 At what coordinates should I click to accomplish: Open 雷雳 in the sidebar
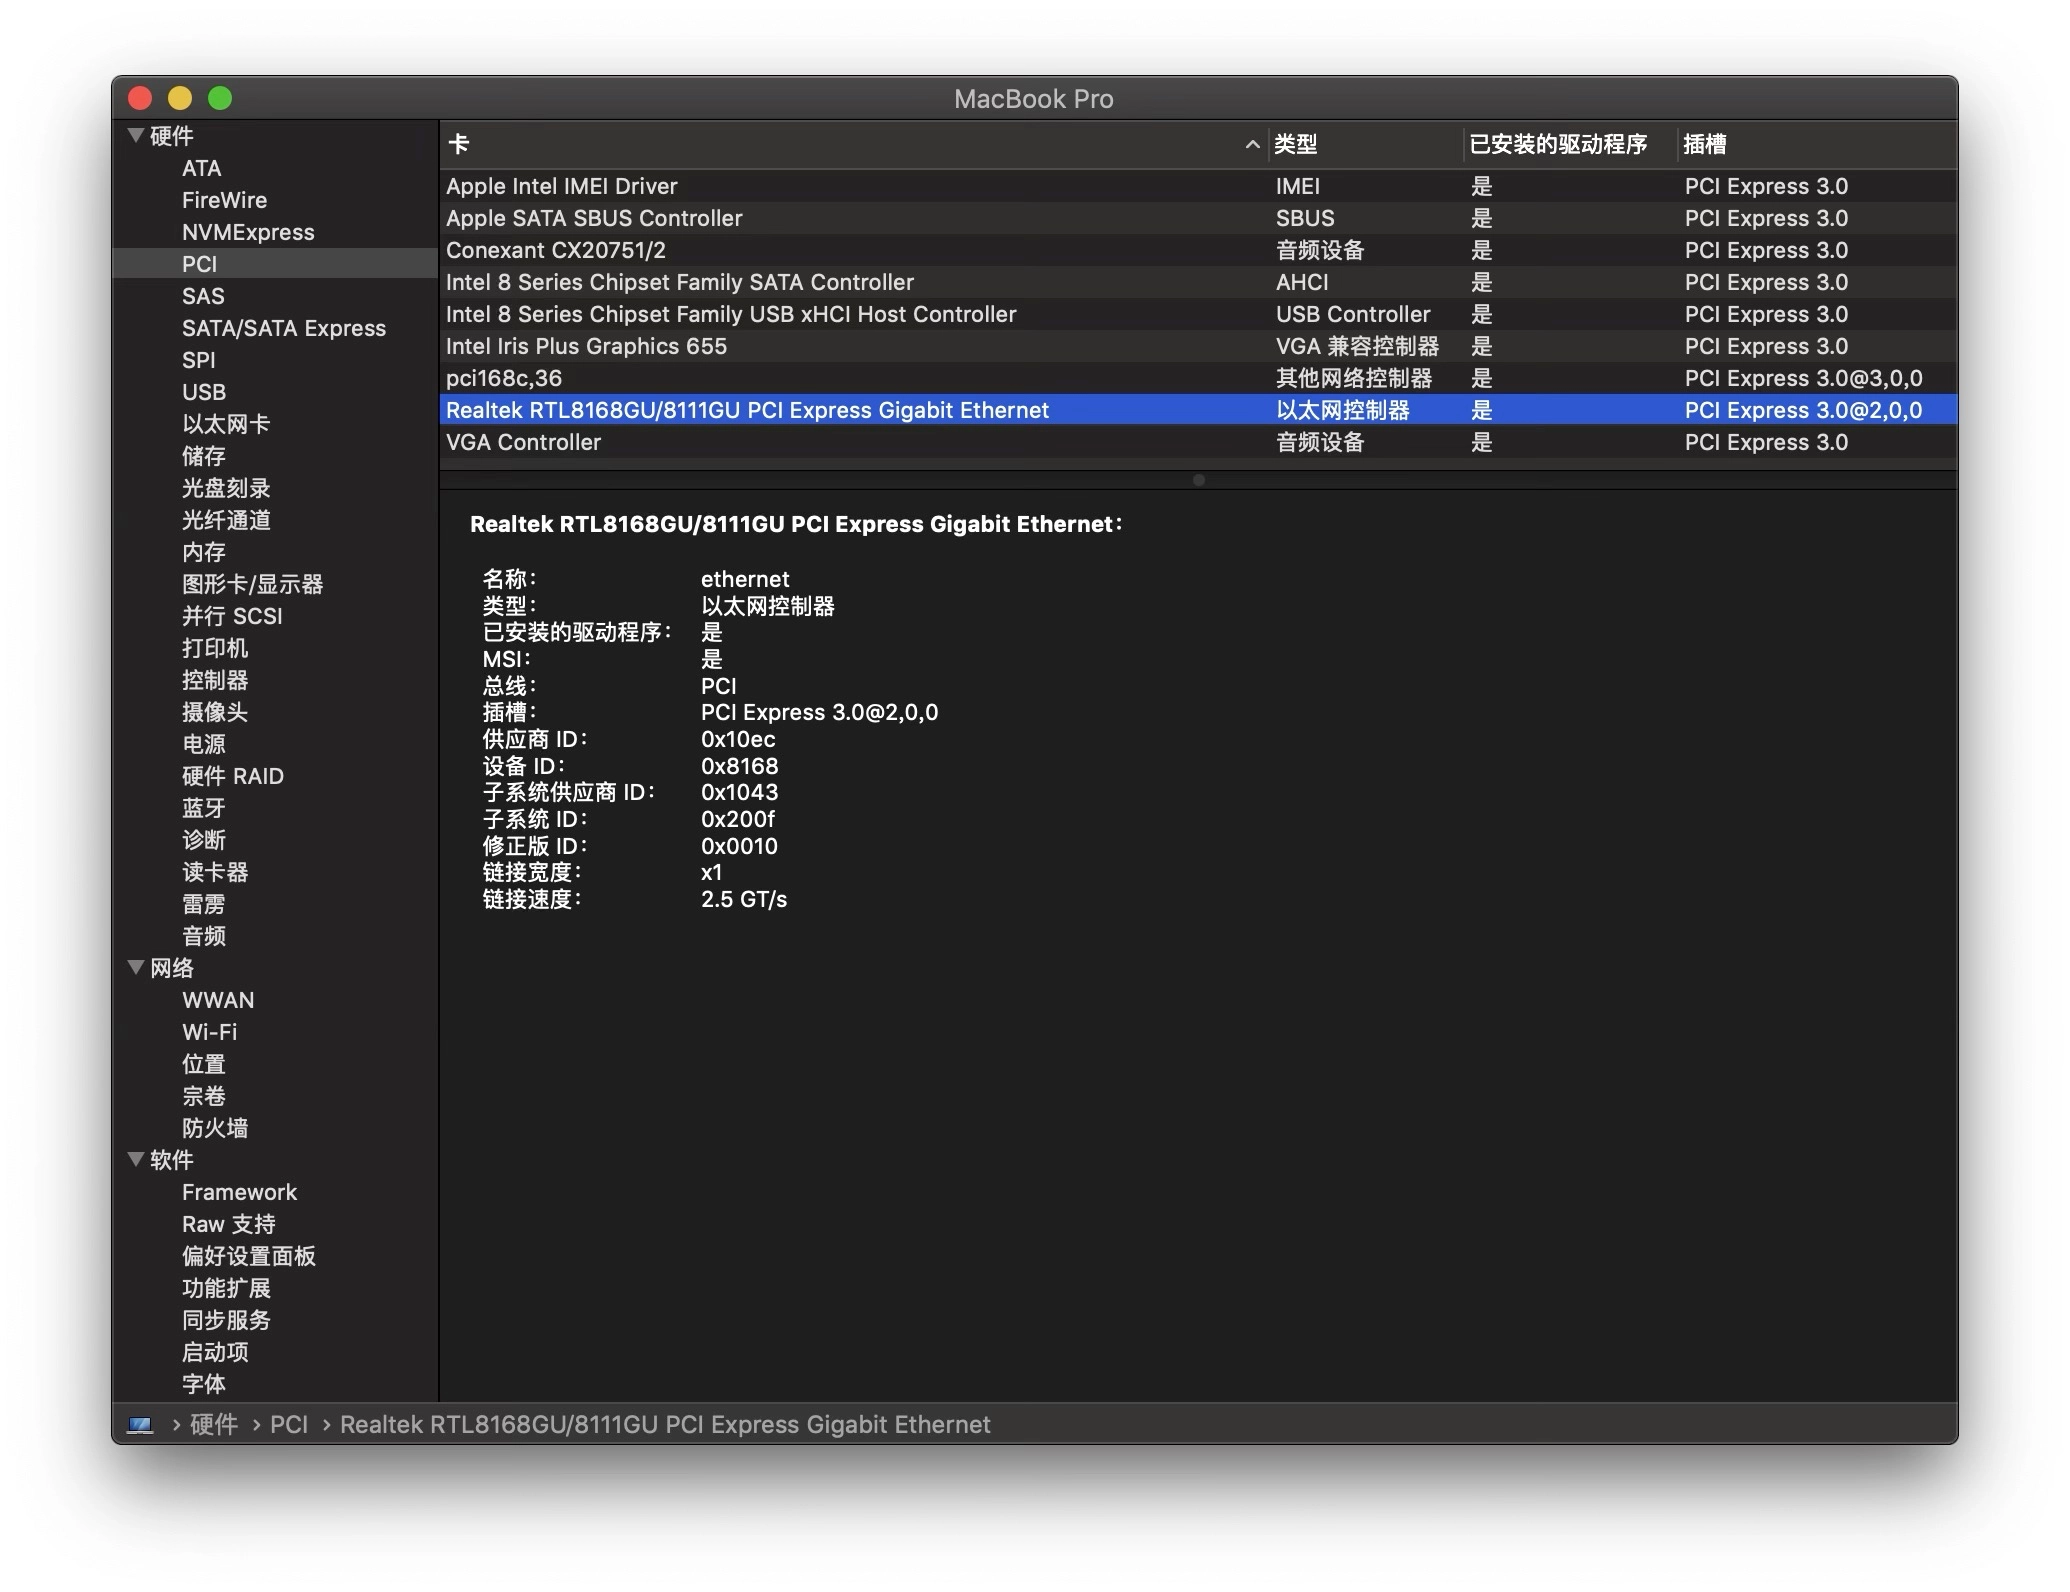click(x=275, y=904)
